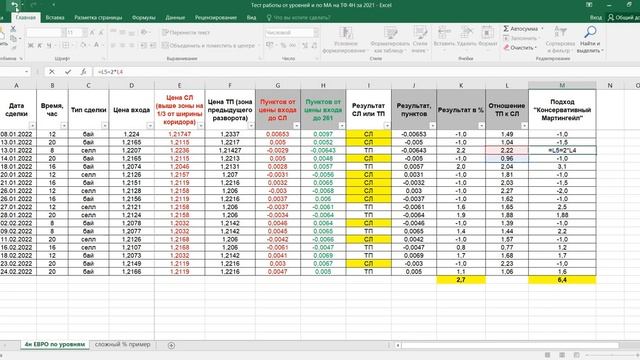Toggle Bold (Ж) formatting
The height and width of the screenshot is (360, 640).
31,45
